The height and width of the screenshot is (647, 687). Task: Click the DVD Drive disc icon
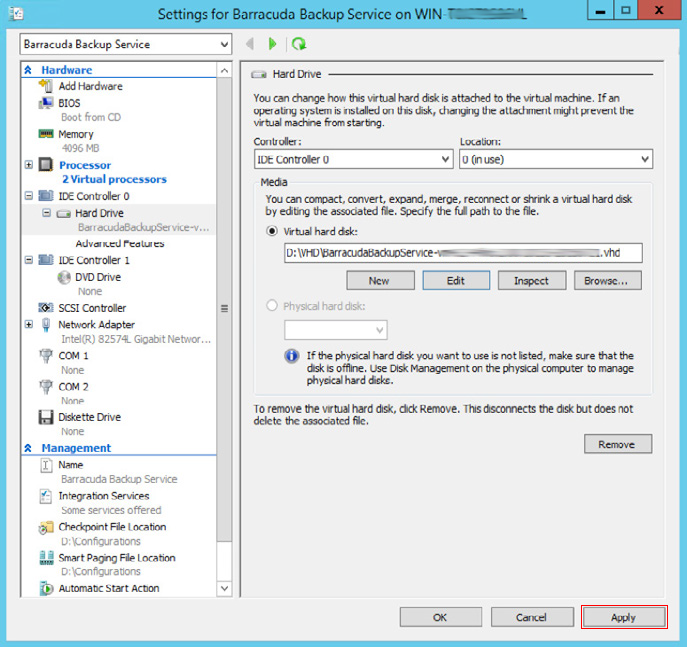[x=64, y=277]
